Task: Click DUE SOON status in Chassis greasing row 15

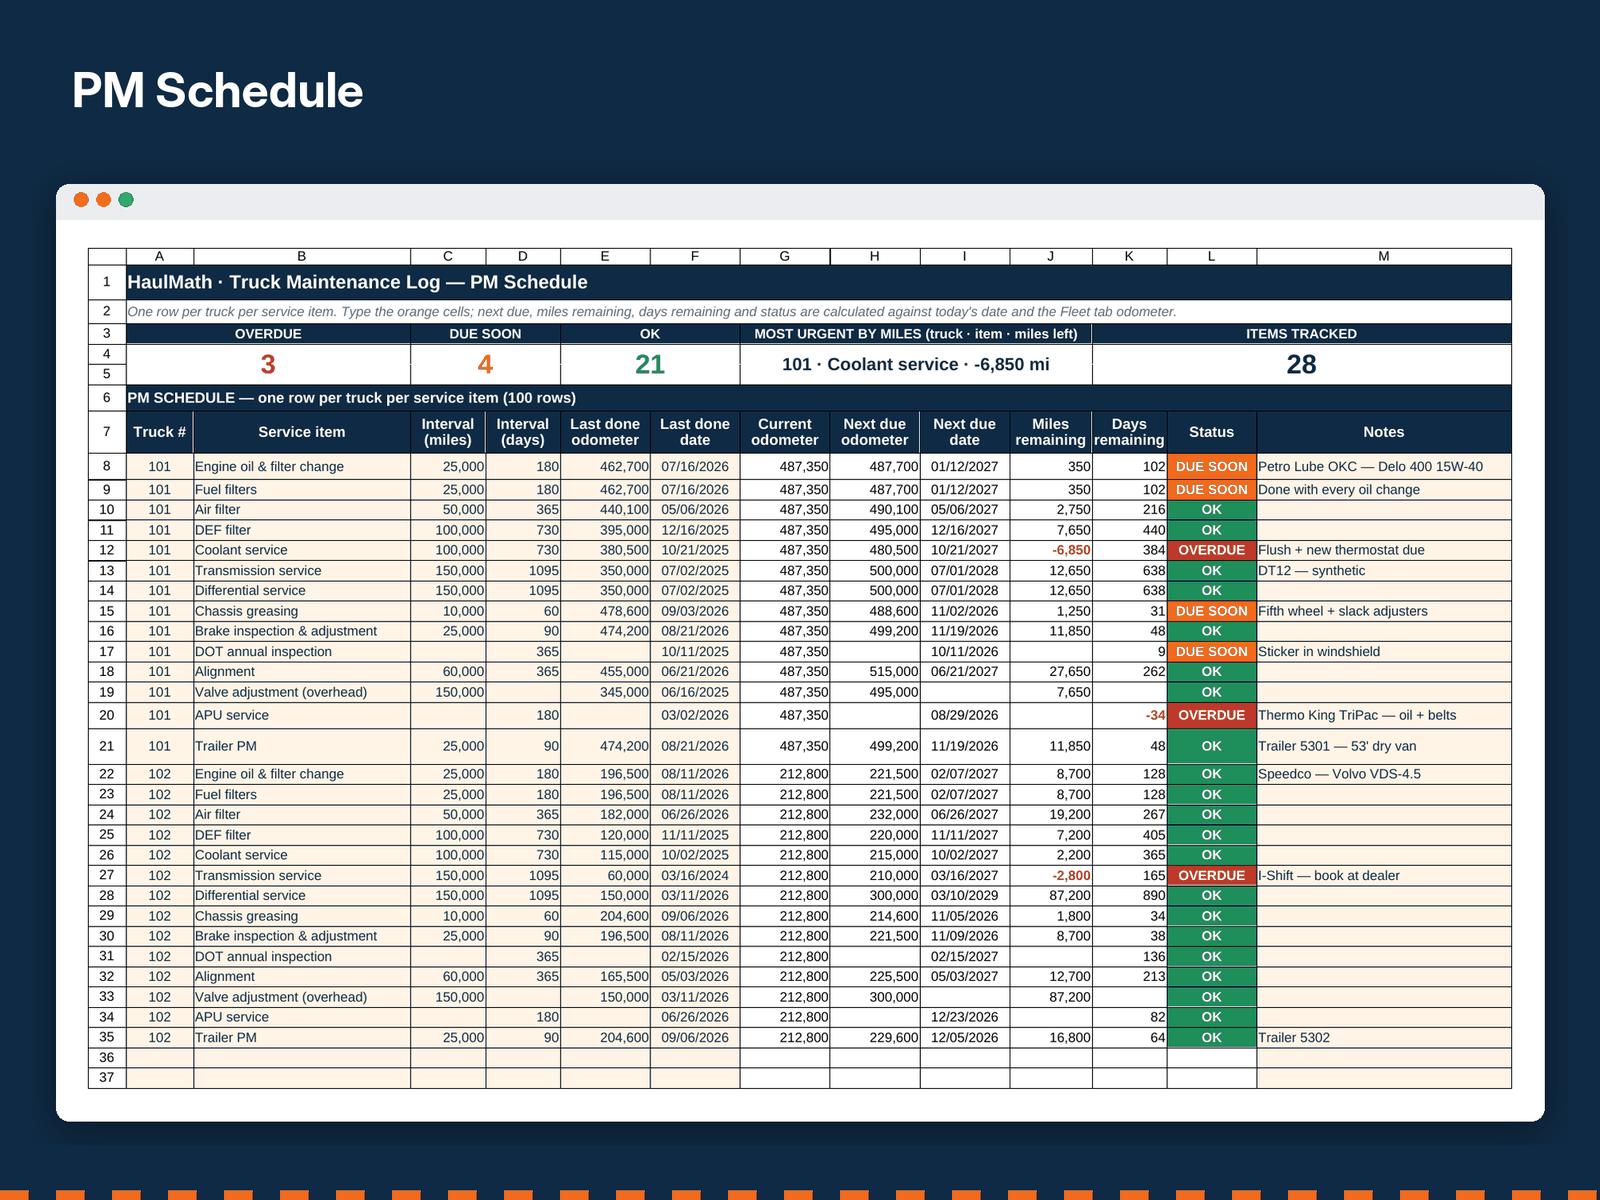Action: [x=1212, y=611]
